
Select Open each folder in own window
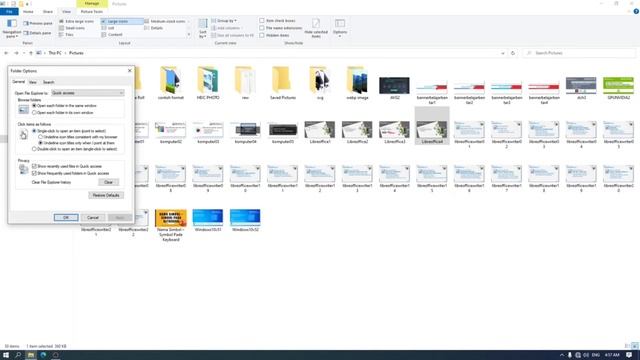[x=62, y=113]
